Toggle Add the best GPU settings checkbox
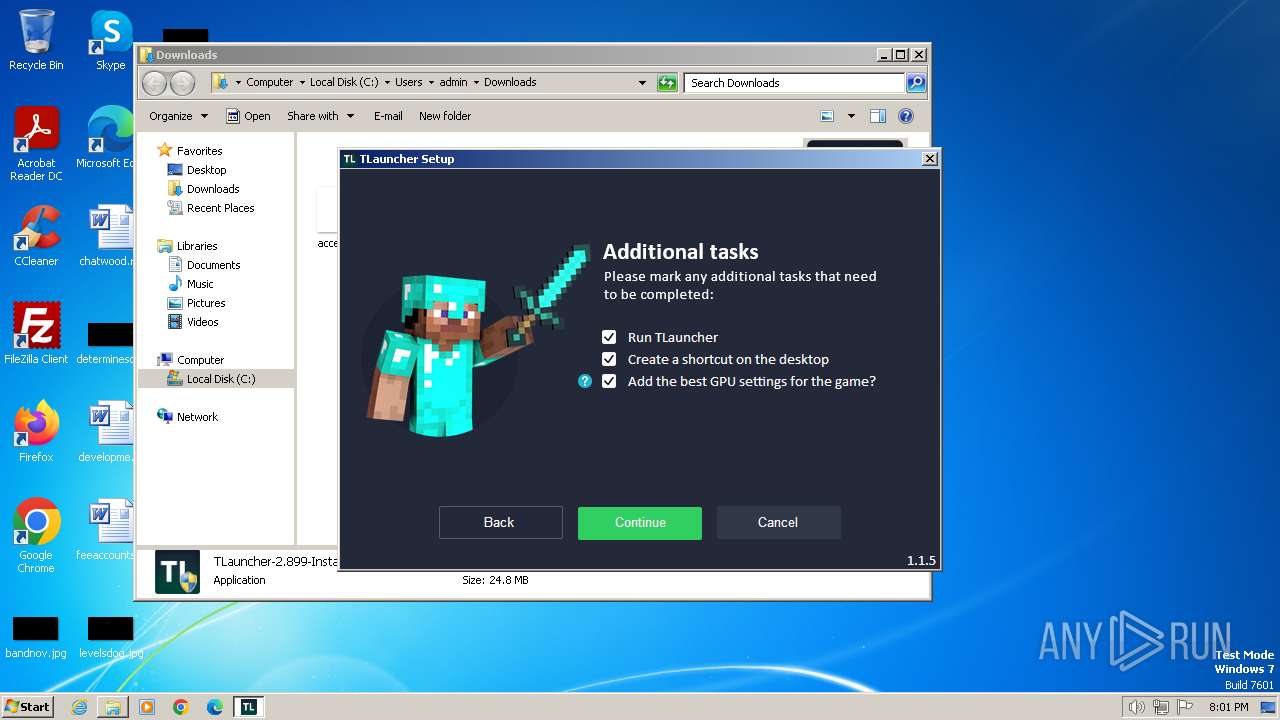The width and height of the screenshot is (1280, 720). (x=609, y=381)
